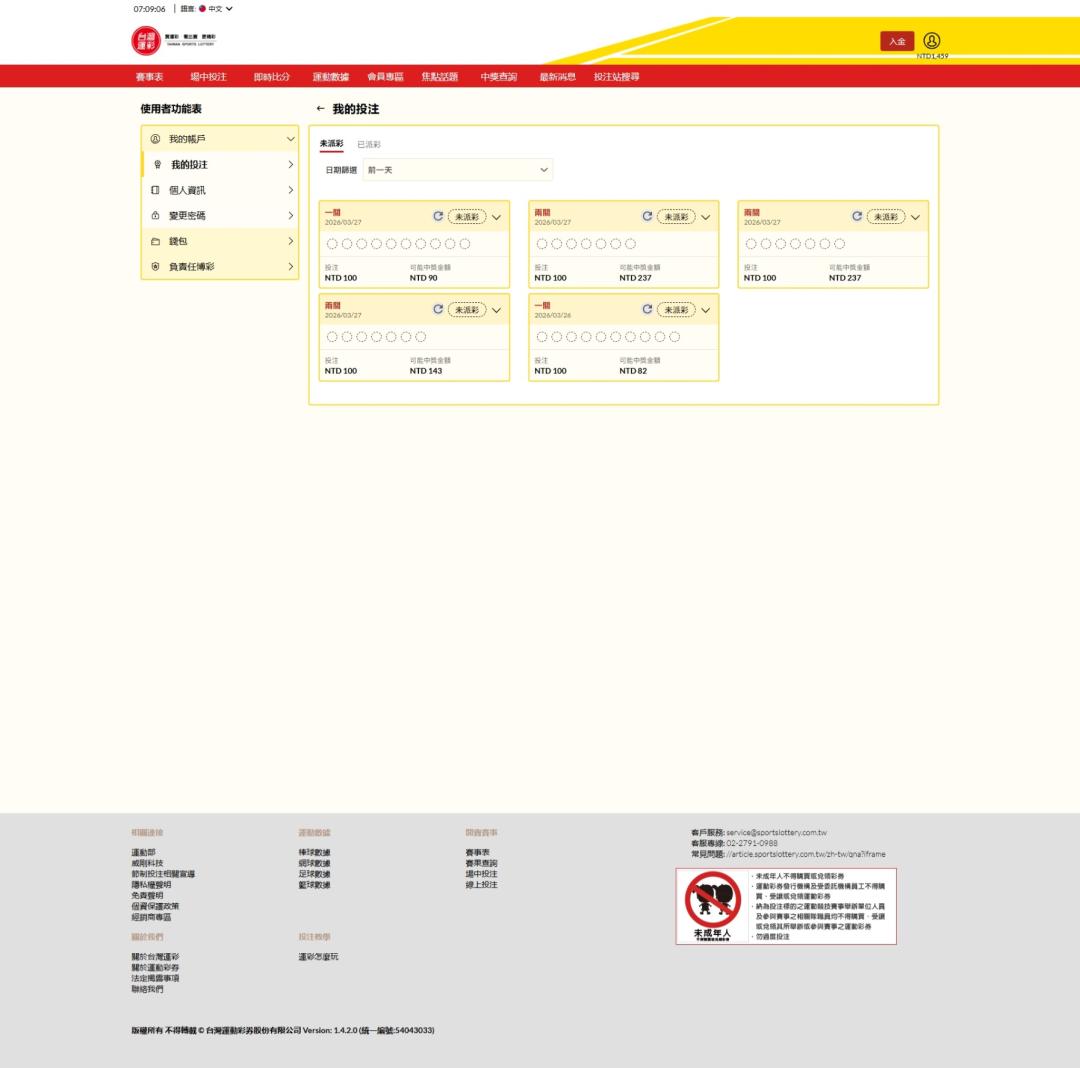The width and height of the screenshot is (1080, 1068).
Task: Open 場中投注 in the red navigation bar
Action: click(x=209, y=76)
